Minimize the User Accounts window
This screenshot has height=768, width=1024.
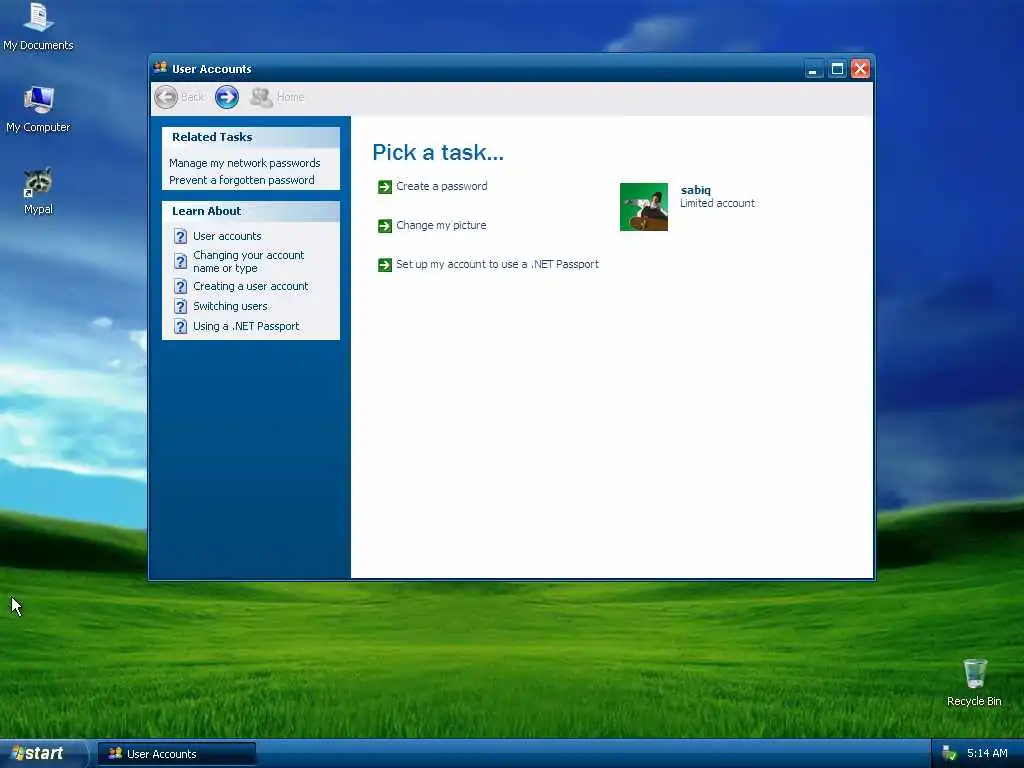click(813, 69)
